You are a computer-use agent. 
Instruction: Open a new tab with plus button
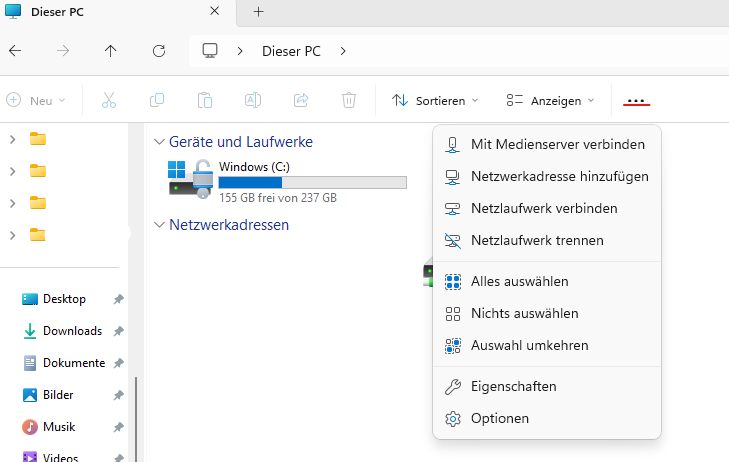click(258, 12)
